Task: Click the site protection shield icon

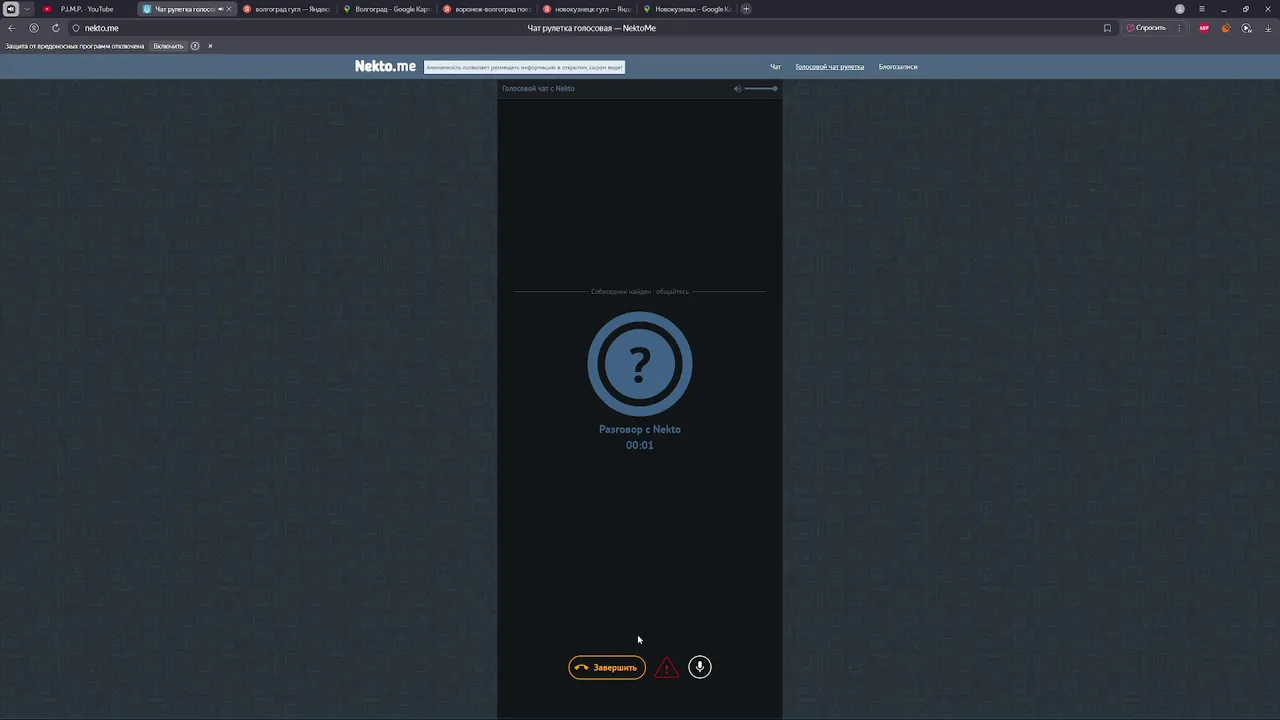Action: 76,28
